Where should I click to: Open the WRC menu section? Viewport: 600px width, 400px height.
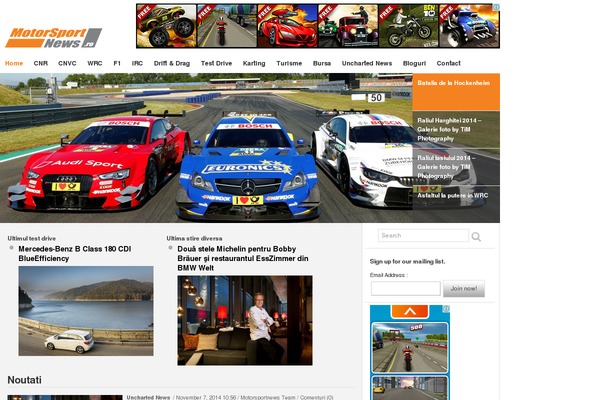point(95,63)
